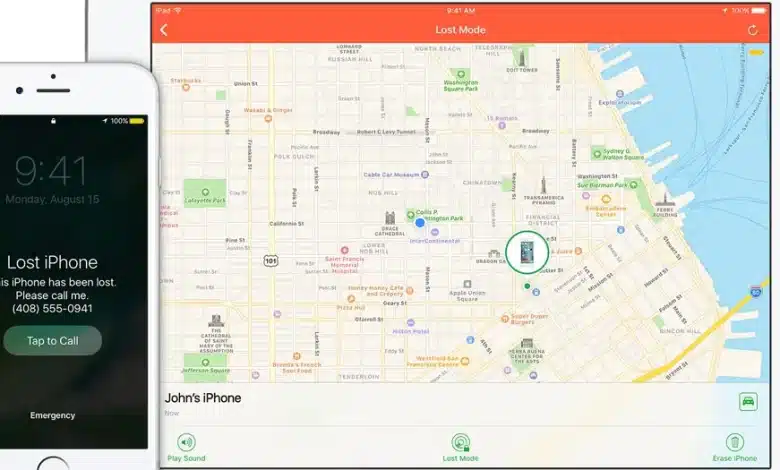
Task: Tap the California St label on the map
Action: [x=287, y=224]
